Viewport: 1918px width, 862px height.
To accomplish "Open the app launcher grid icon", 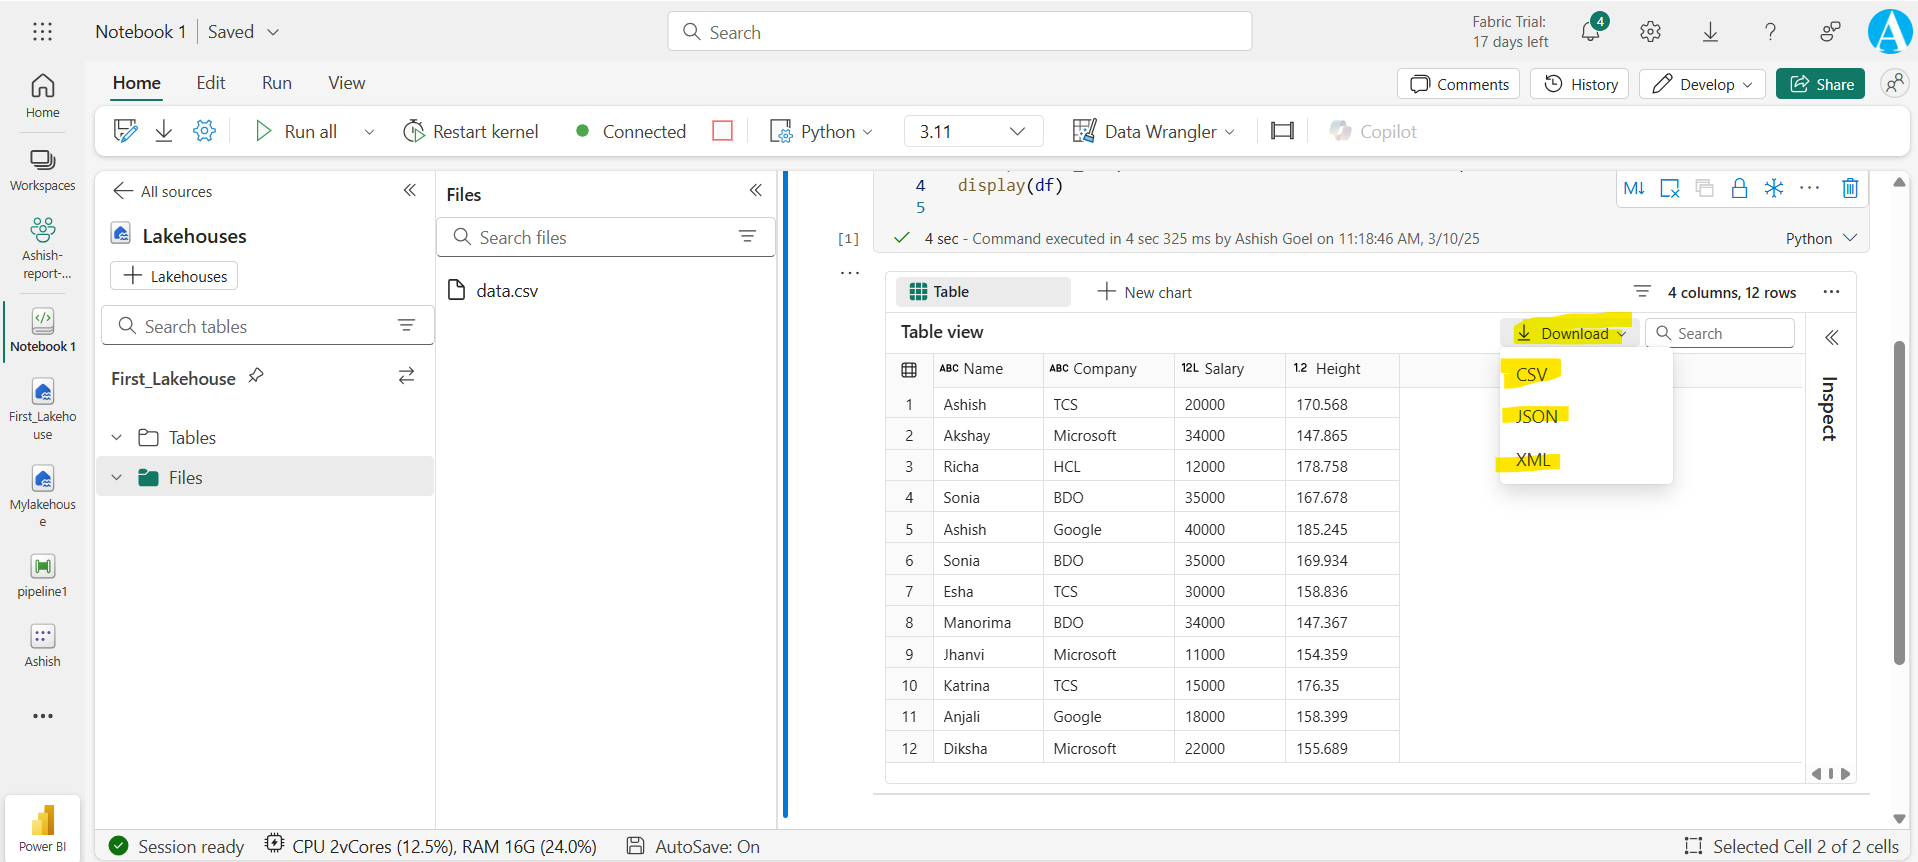I will tap(42, 32).
